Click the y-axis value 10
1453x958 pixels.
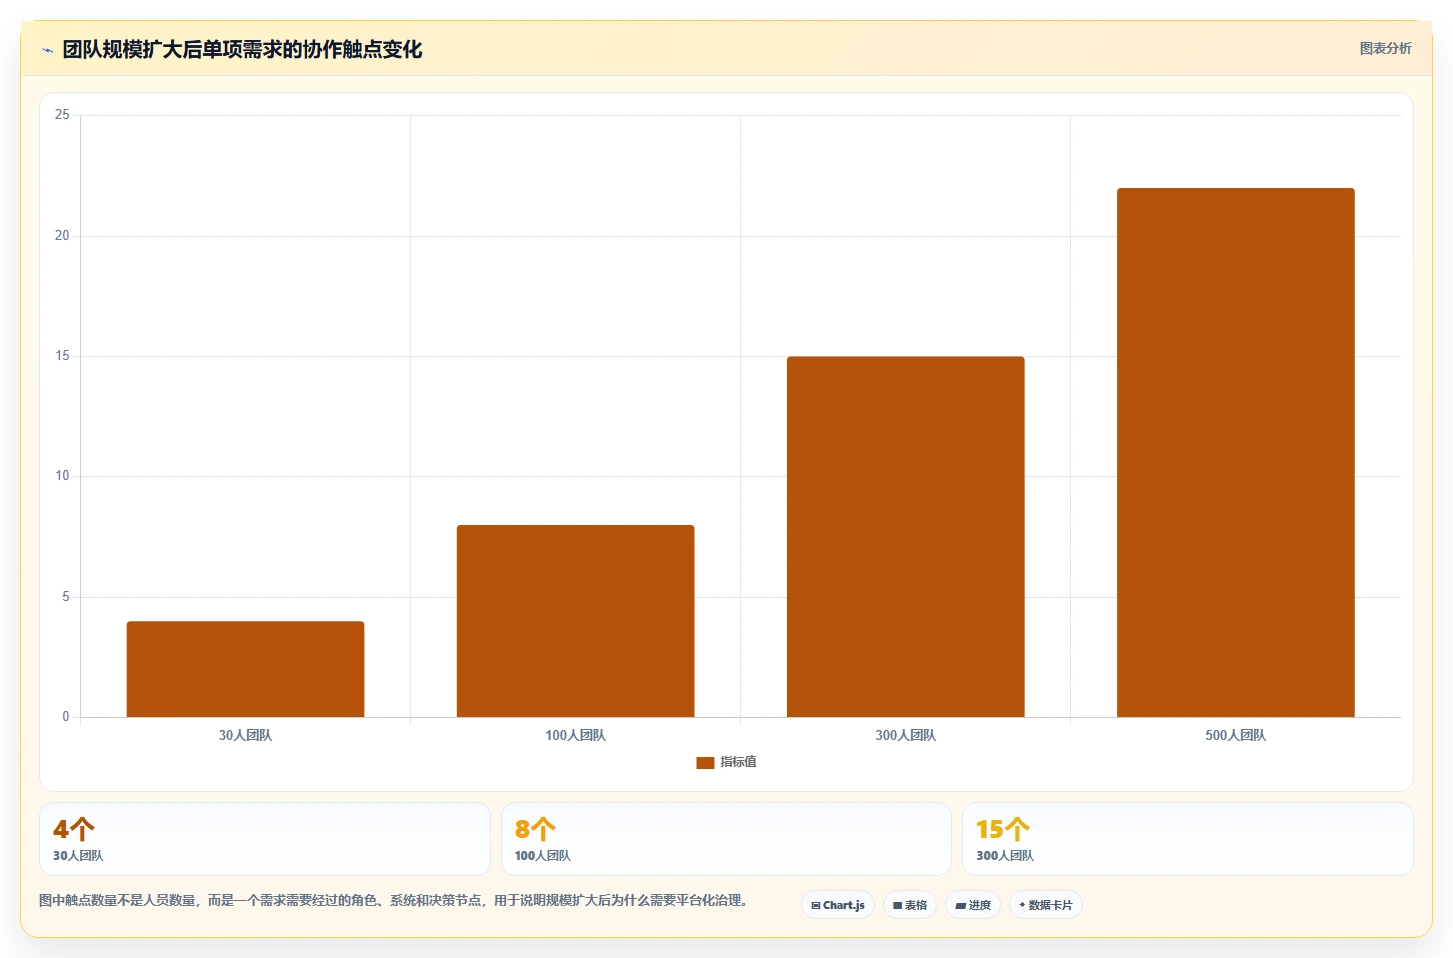pos(62,476)
